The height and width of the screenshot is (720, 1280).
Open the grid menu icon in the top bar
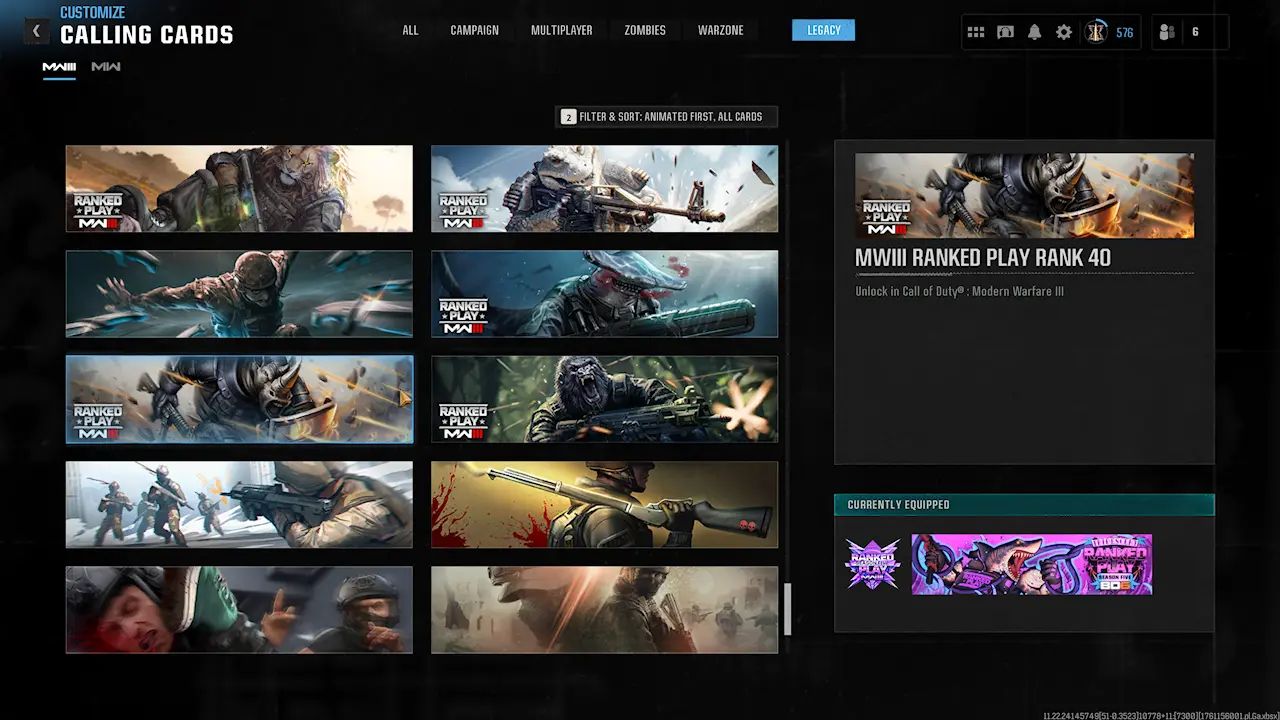(976, 32)
